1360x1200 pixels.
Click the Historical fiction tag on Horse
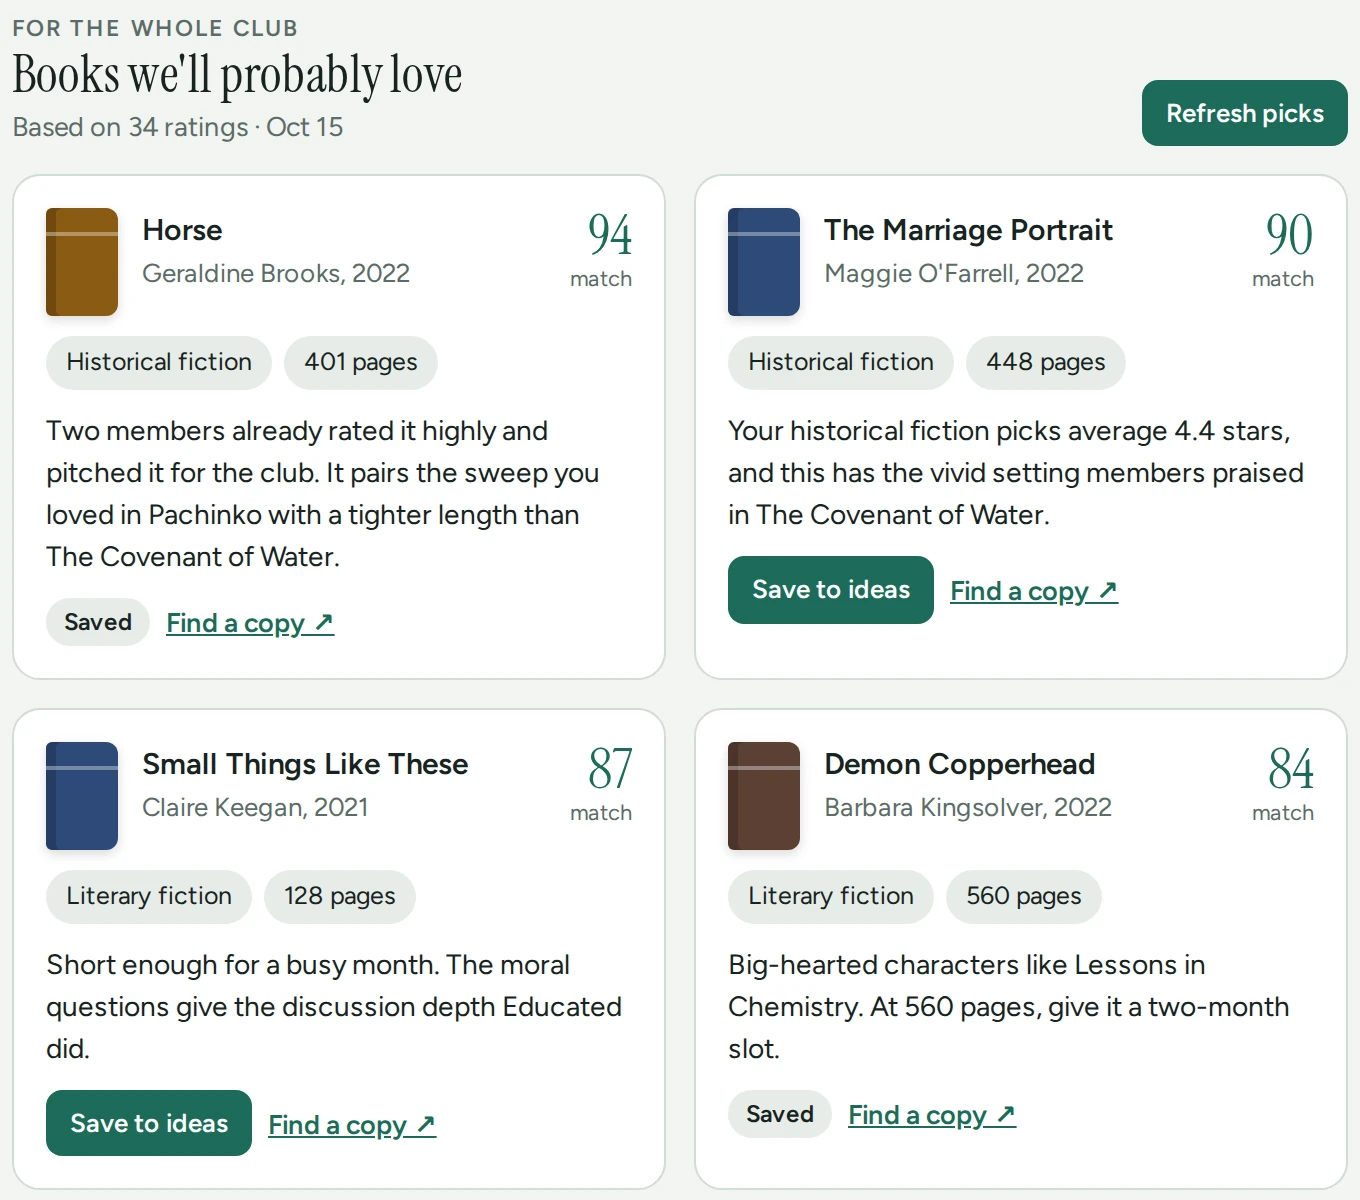pos(159,362)
